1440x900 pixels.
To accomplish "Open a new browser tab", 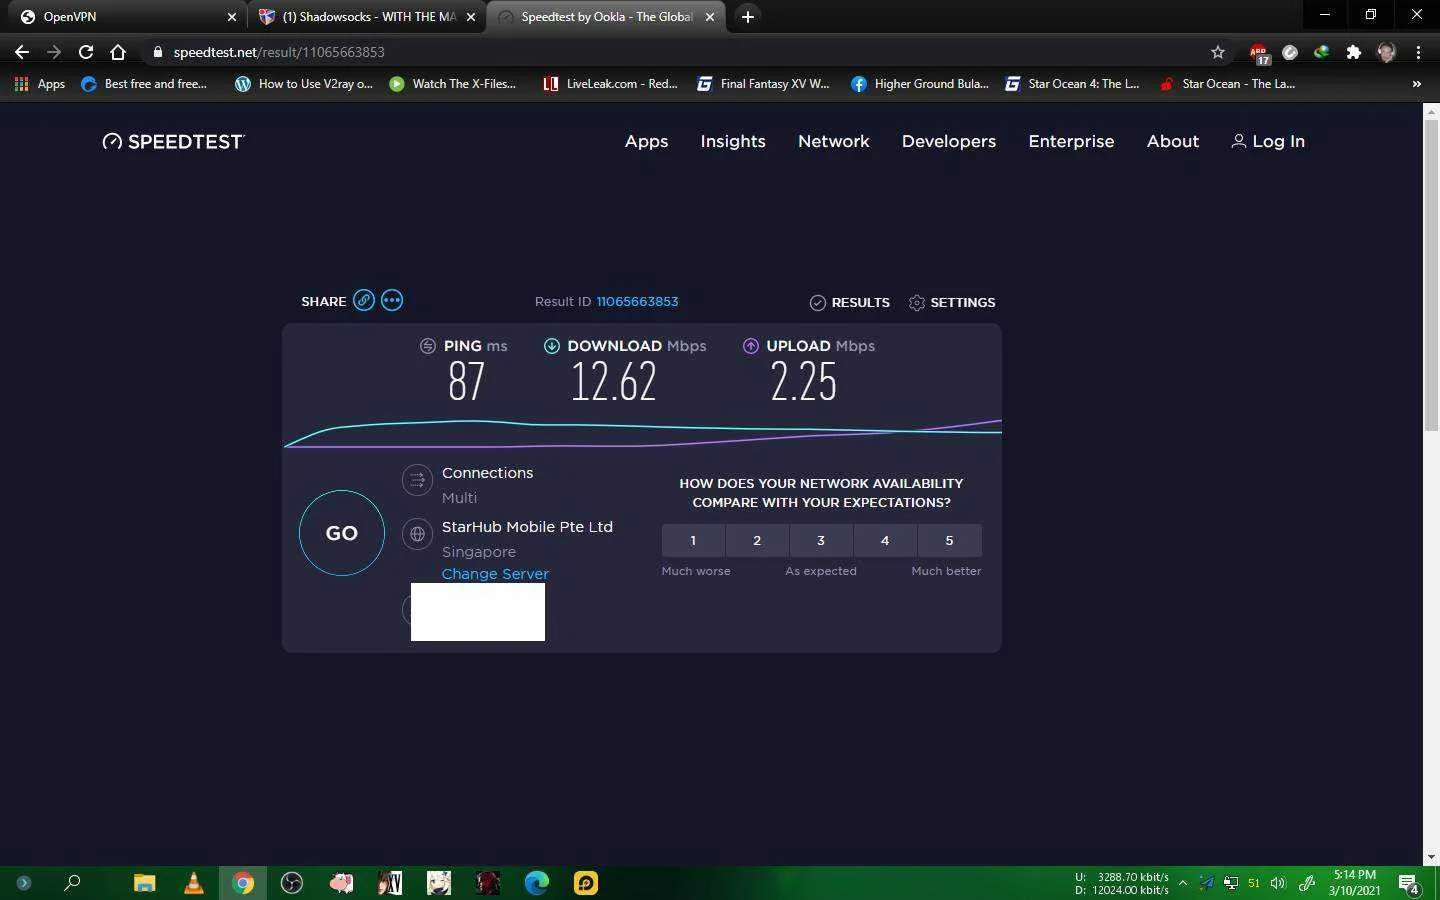I will [x=747, y=17].
